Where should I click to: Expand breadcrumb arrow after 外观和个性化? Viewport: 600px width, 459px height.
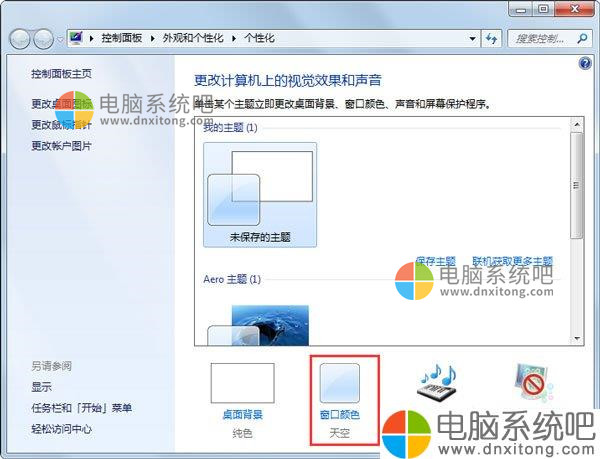point(234,38)
